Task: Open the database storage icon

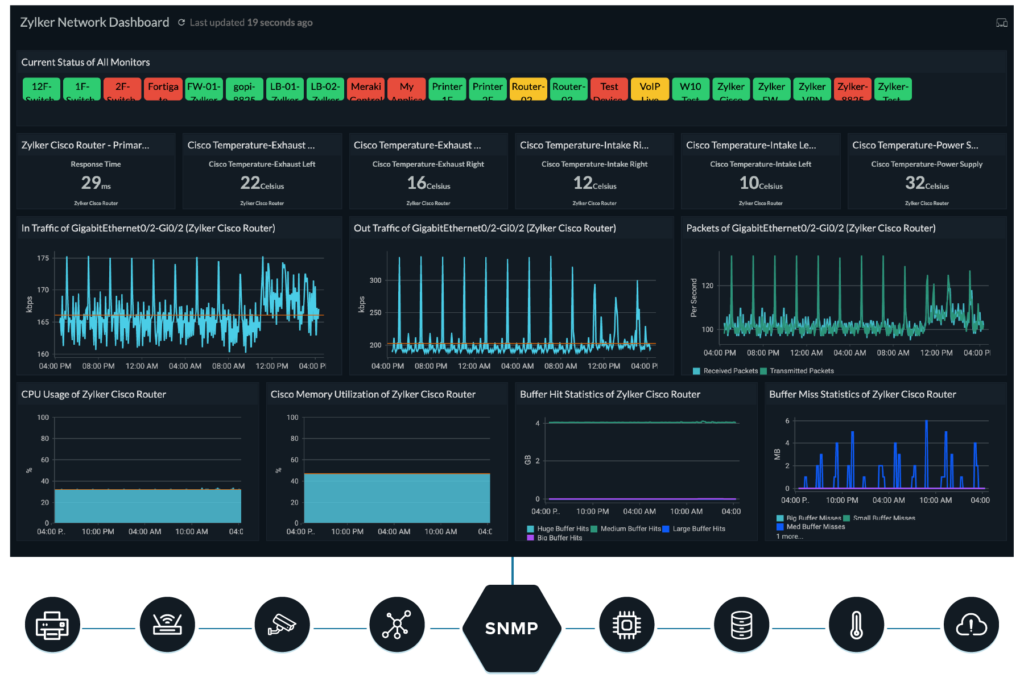Action: [742, 626]
